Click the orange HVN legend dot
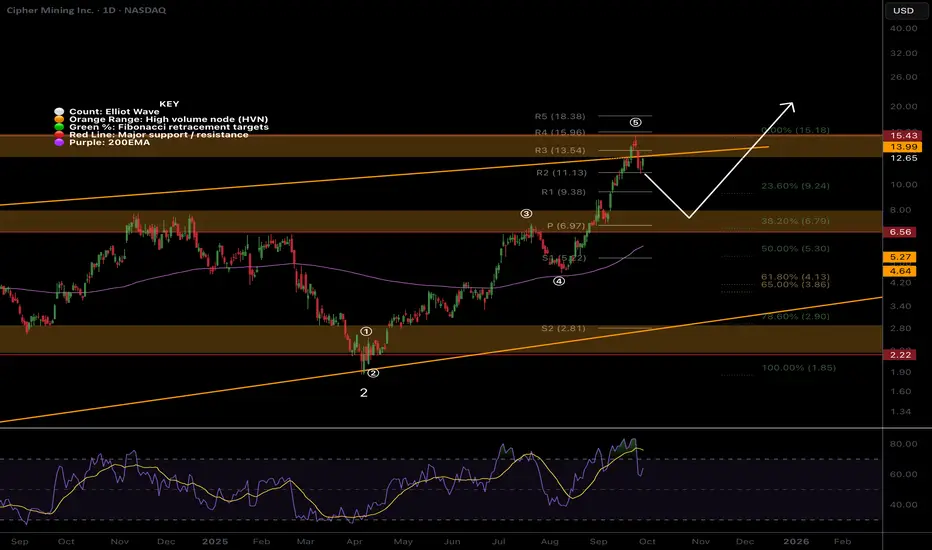 [x=59, y=119]
